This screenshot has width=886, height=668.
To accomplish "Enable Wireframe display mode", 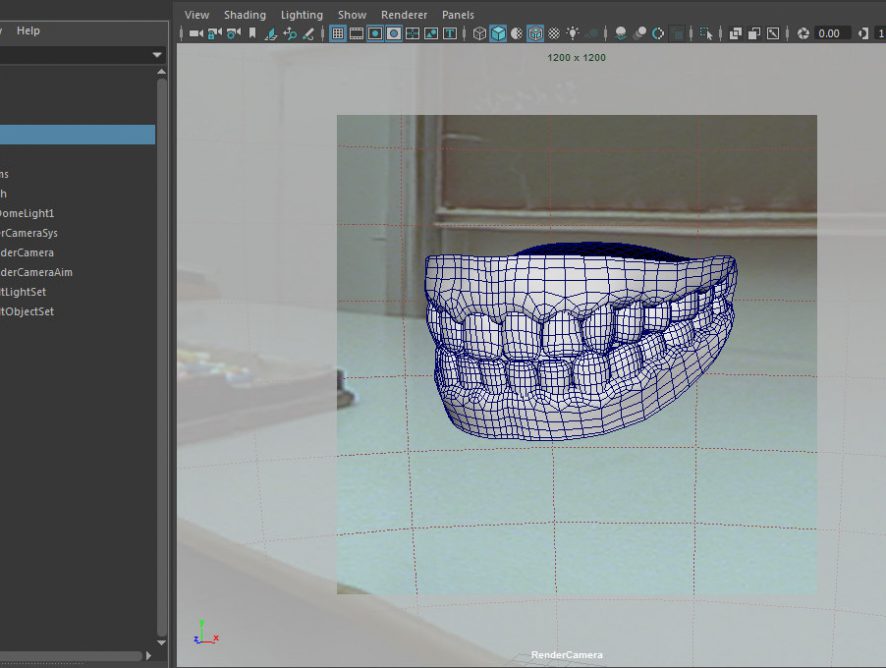I will pos(479,33).
